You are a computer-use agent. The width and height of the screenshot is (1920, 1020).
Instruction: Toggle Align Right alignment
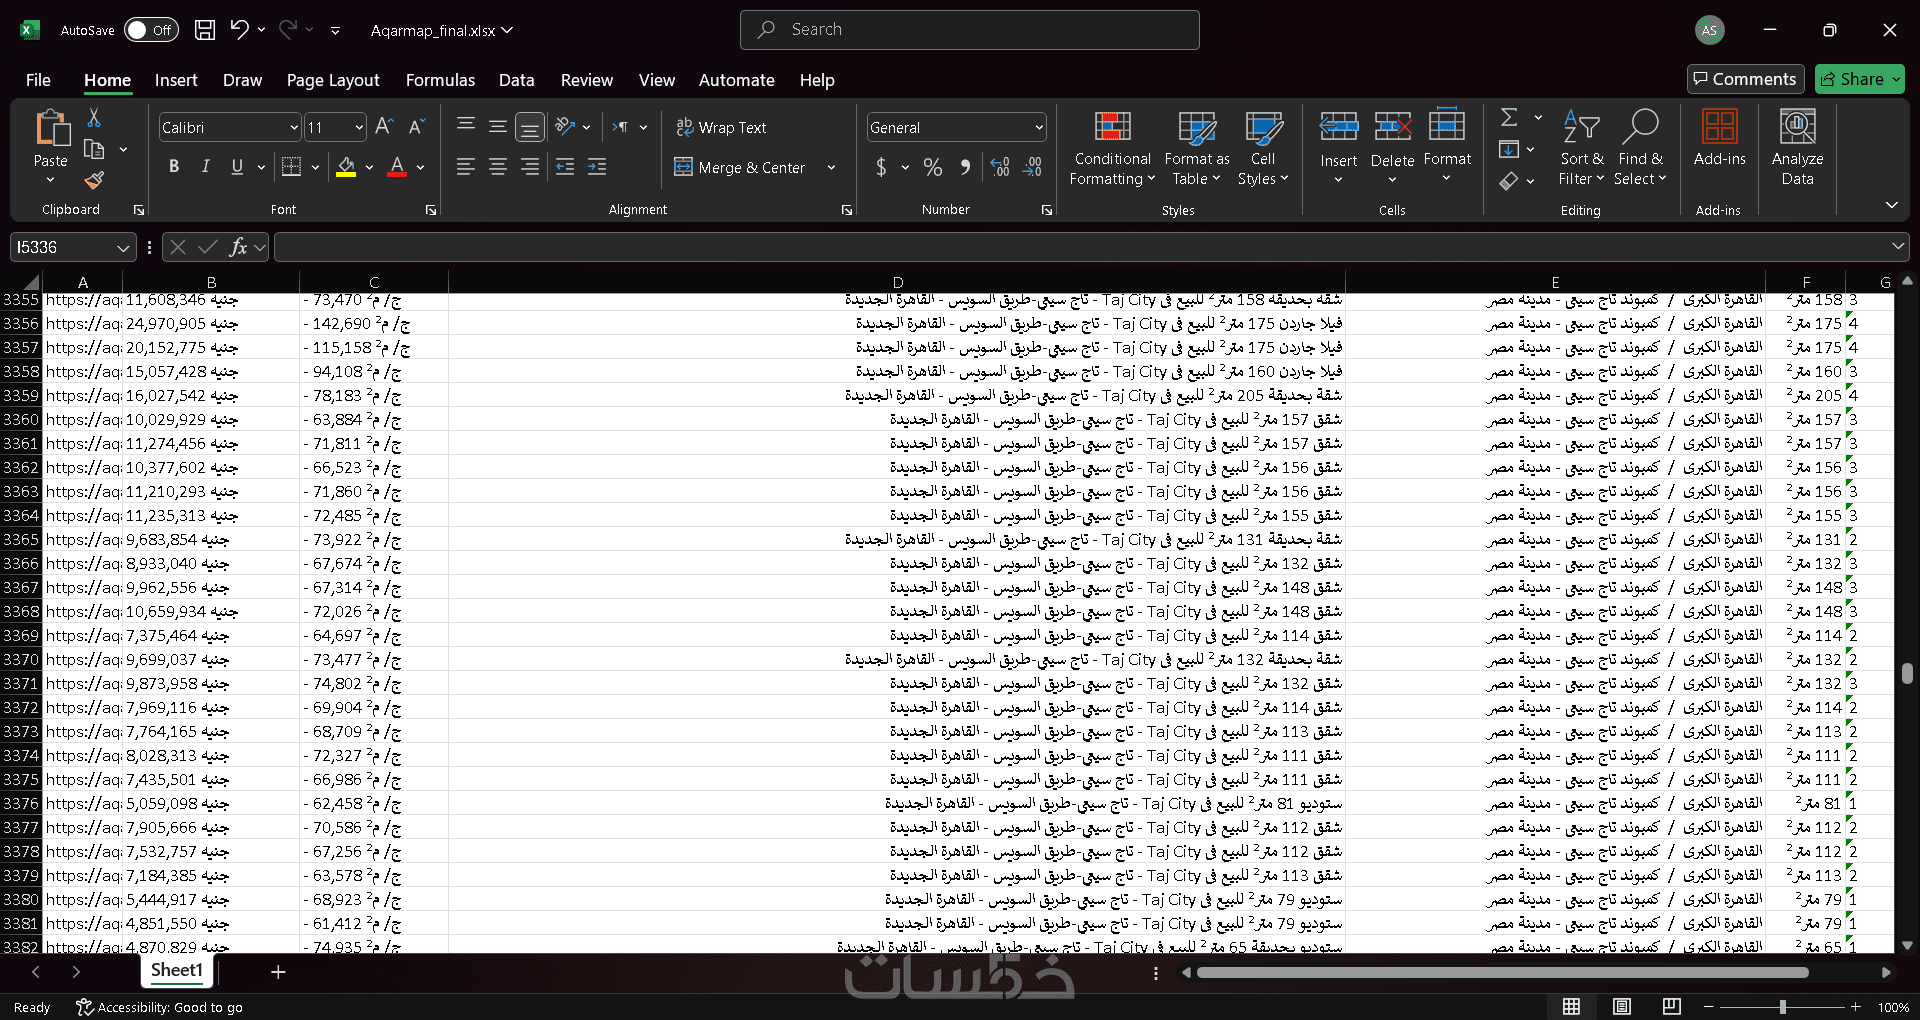pyautogui.click(x=530, y=167)
